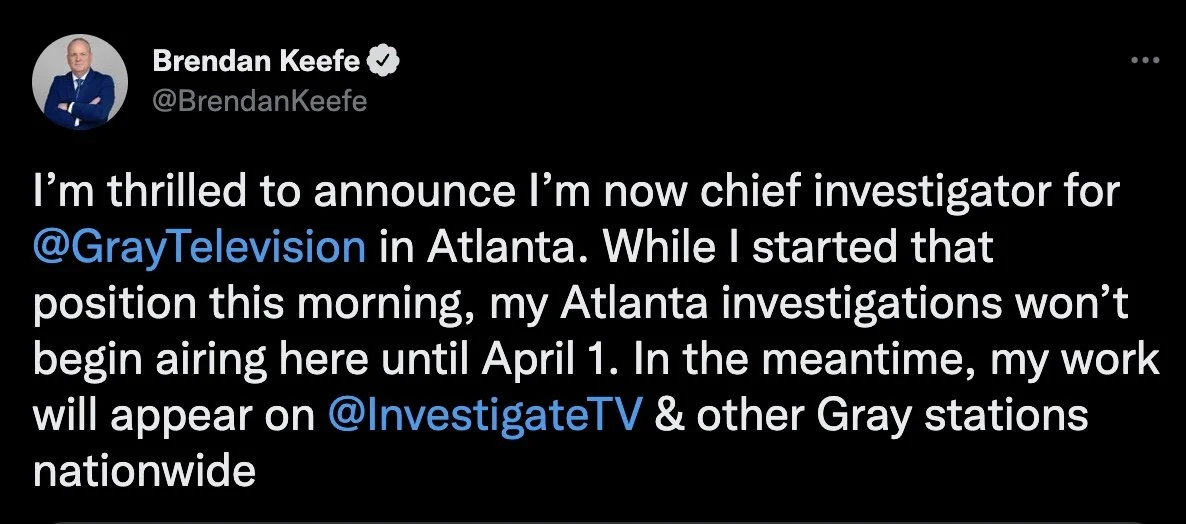Click the Brendan Keefe display name
1186x524 pixels.
(256, 62)
